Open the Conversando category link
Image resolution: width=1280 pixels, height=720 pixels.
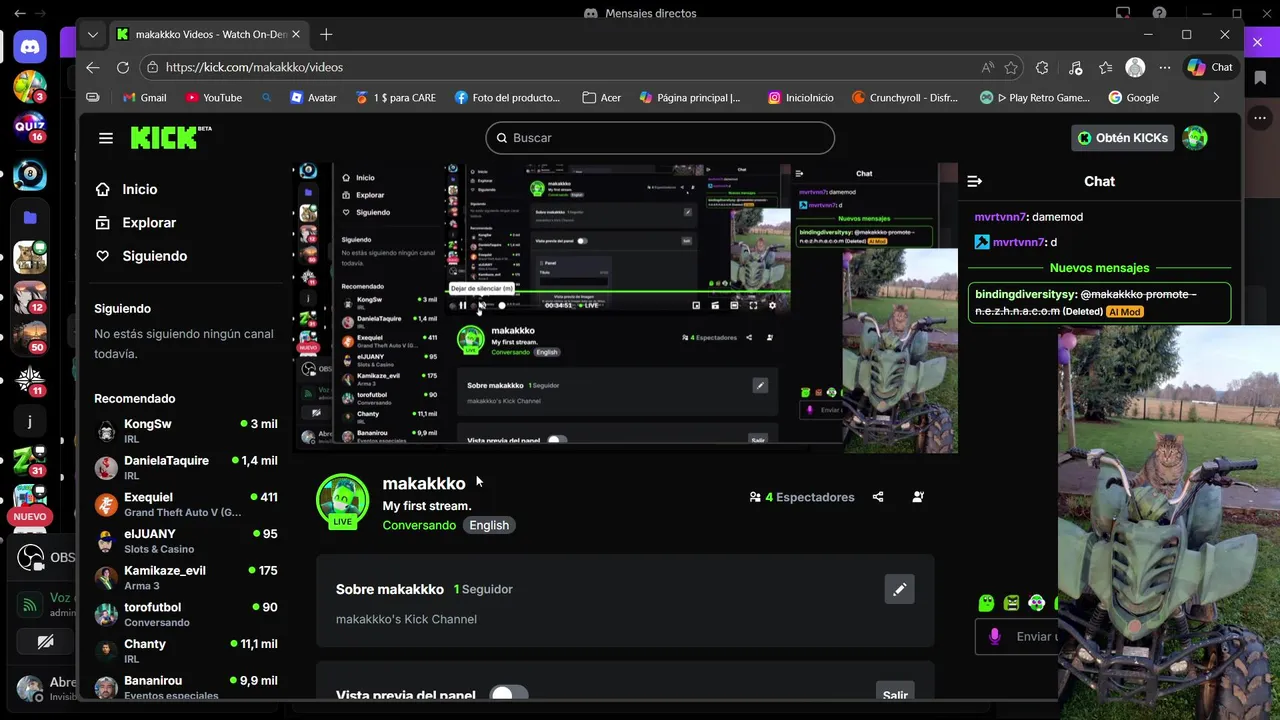419,525
